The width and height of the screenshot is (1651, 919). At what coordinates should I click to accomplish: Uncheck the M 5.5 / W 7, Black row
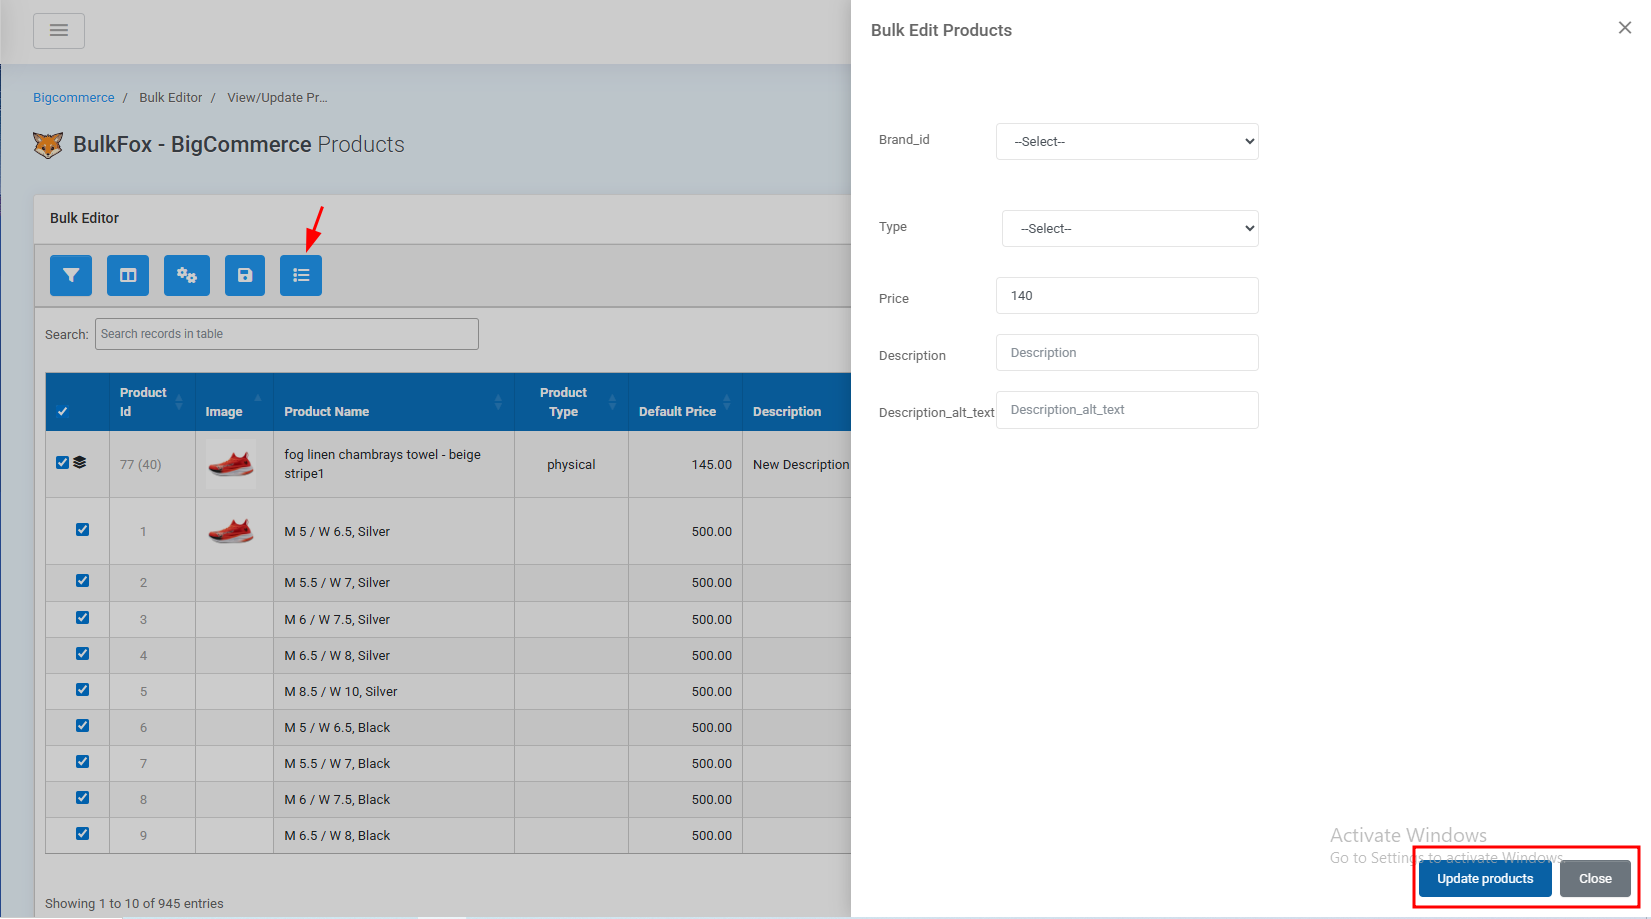click(x=83, y=762)
